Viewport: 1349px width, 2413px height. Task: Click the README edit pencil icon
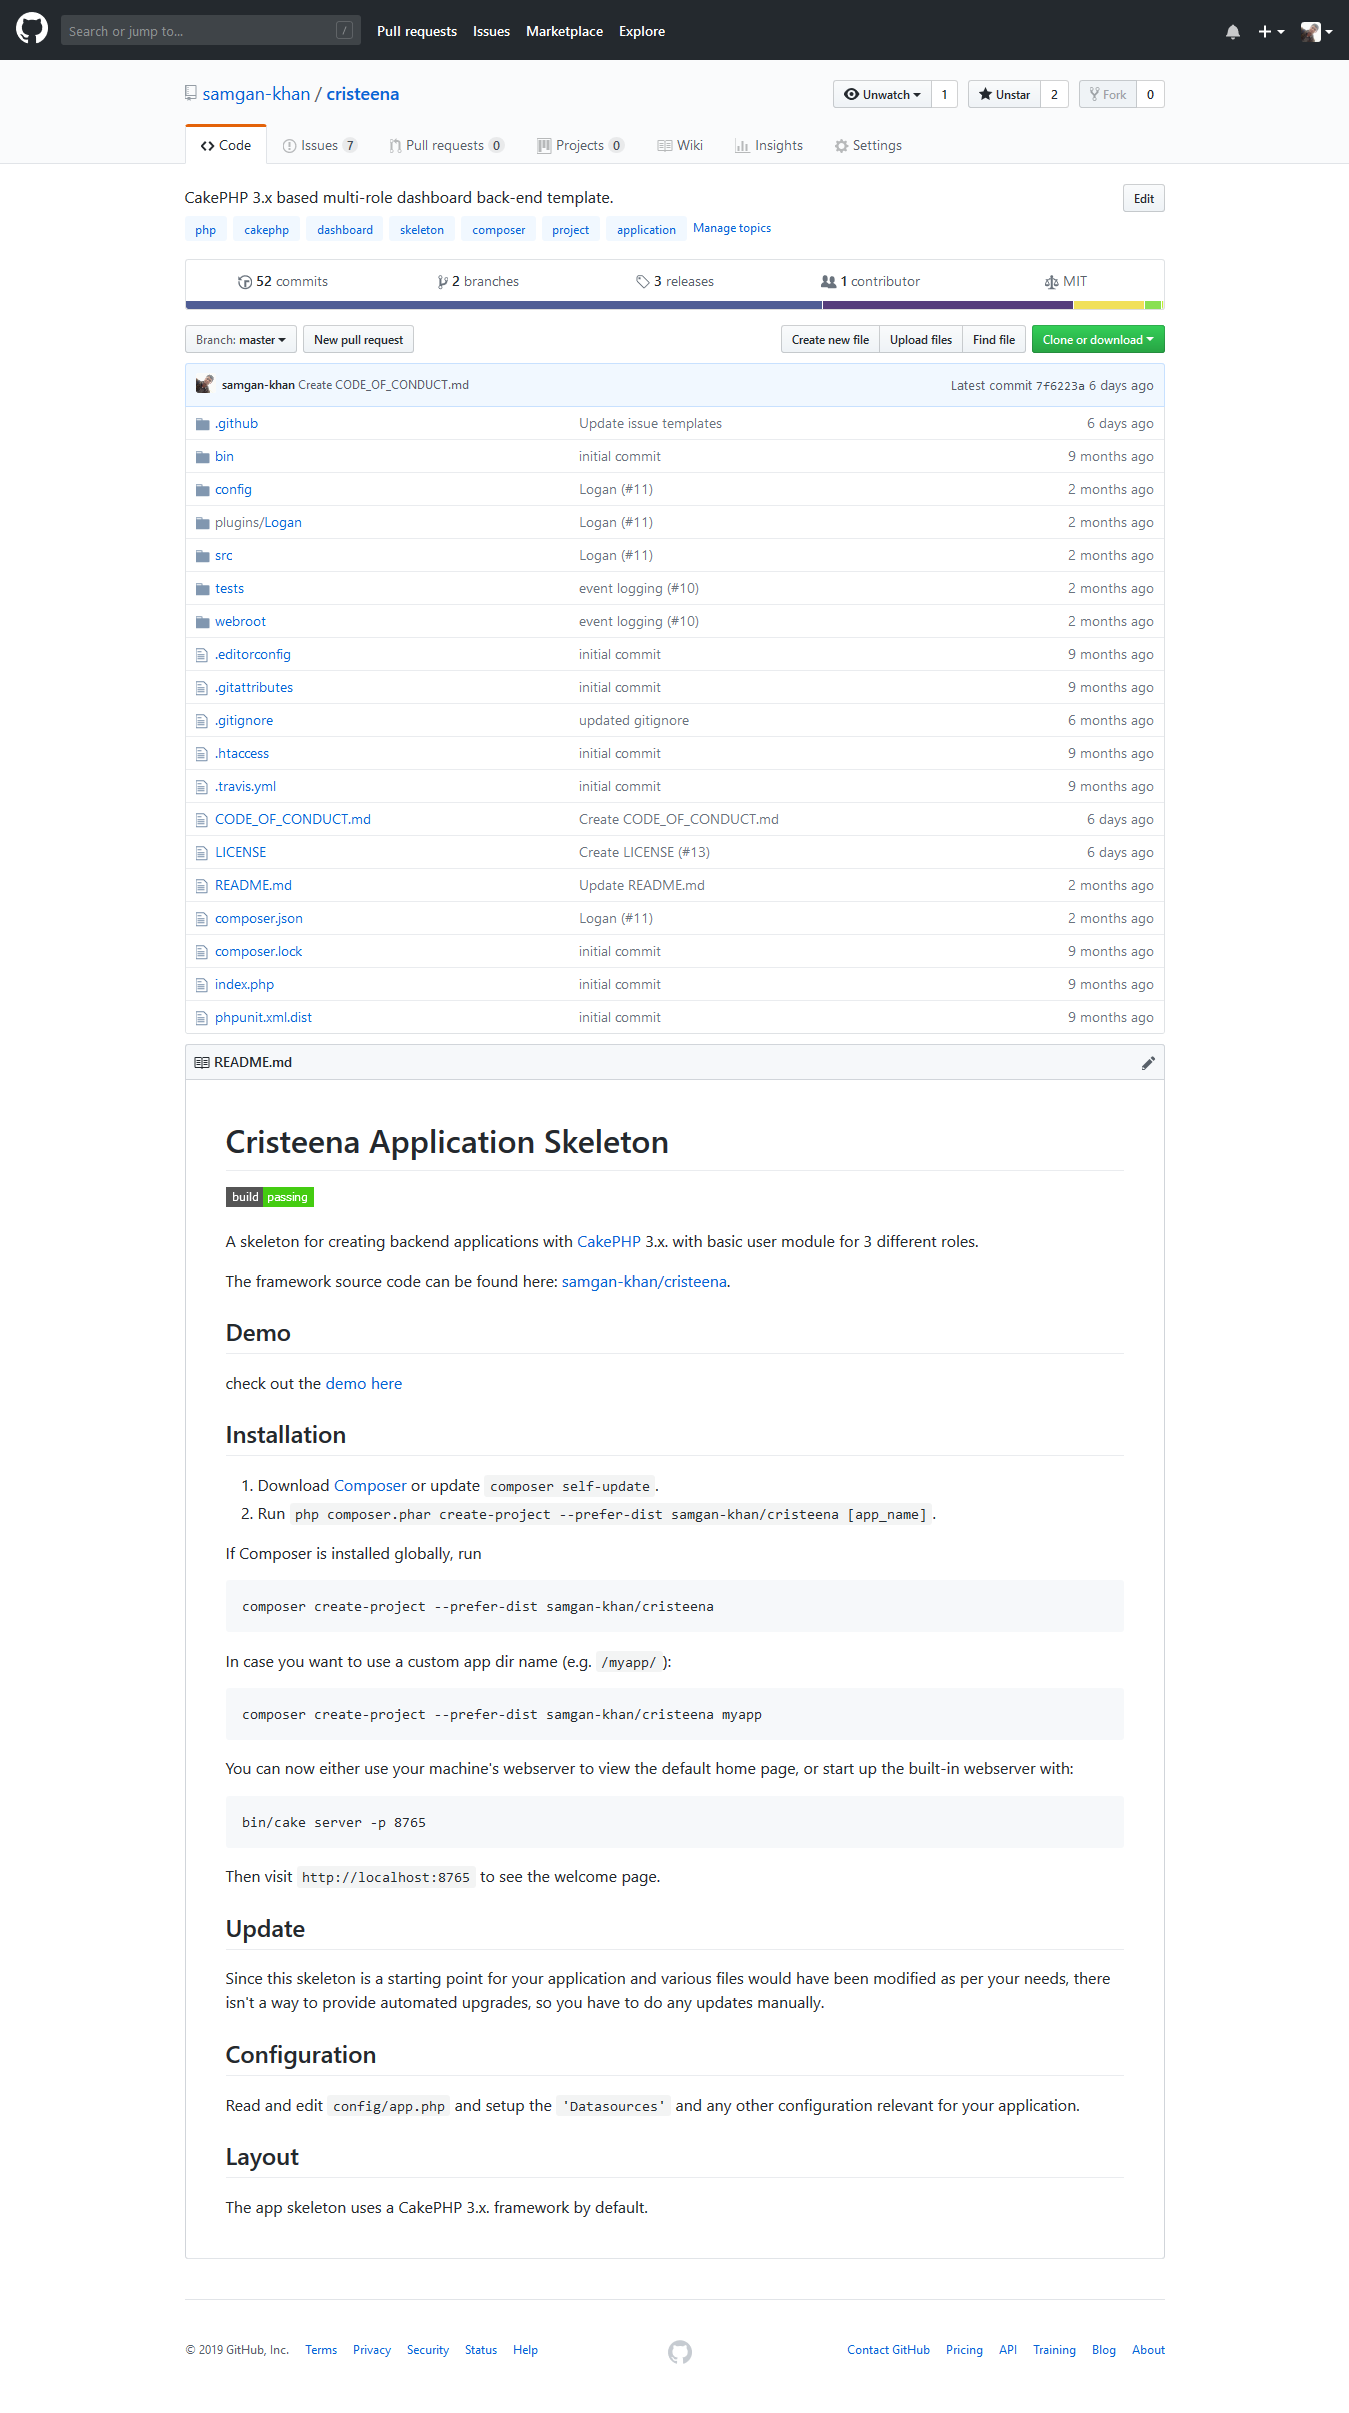coord(1147,1063)
